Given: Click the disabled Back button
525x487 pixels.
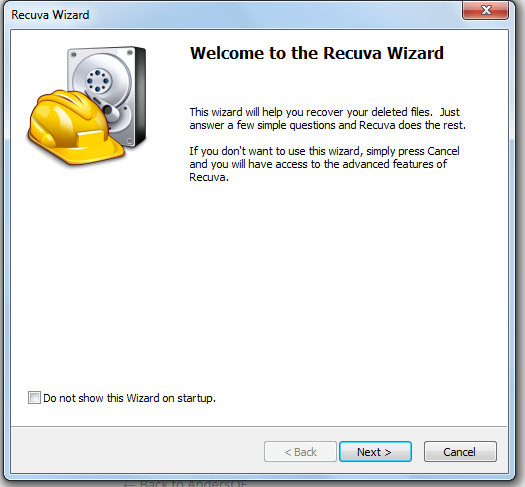Looking at the screenshot, I should 300,452.
